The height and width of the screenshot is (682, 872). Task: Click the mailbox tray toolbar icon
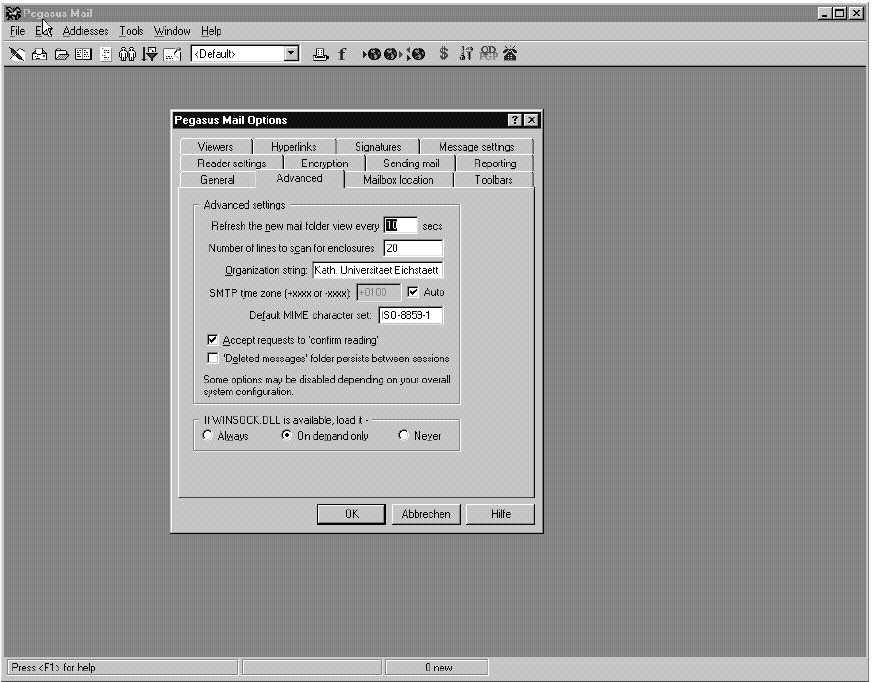point(39,54)
